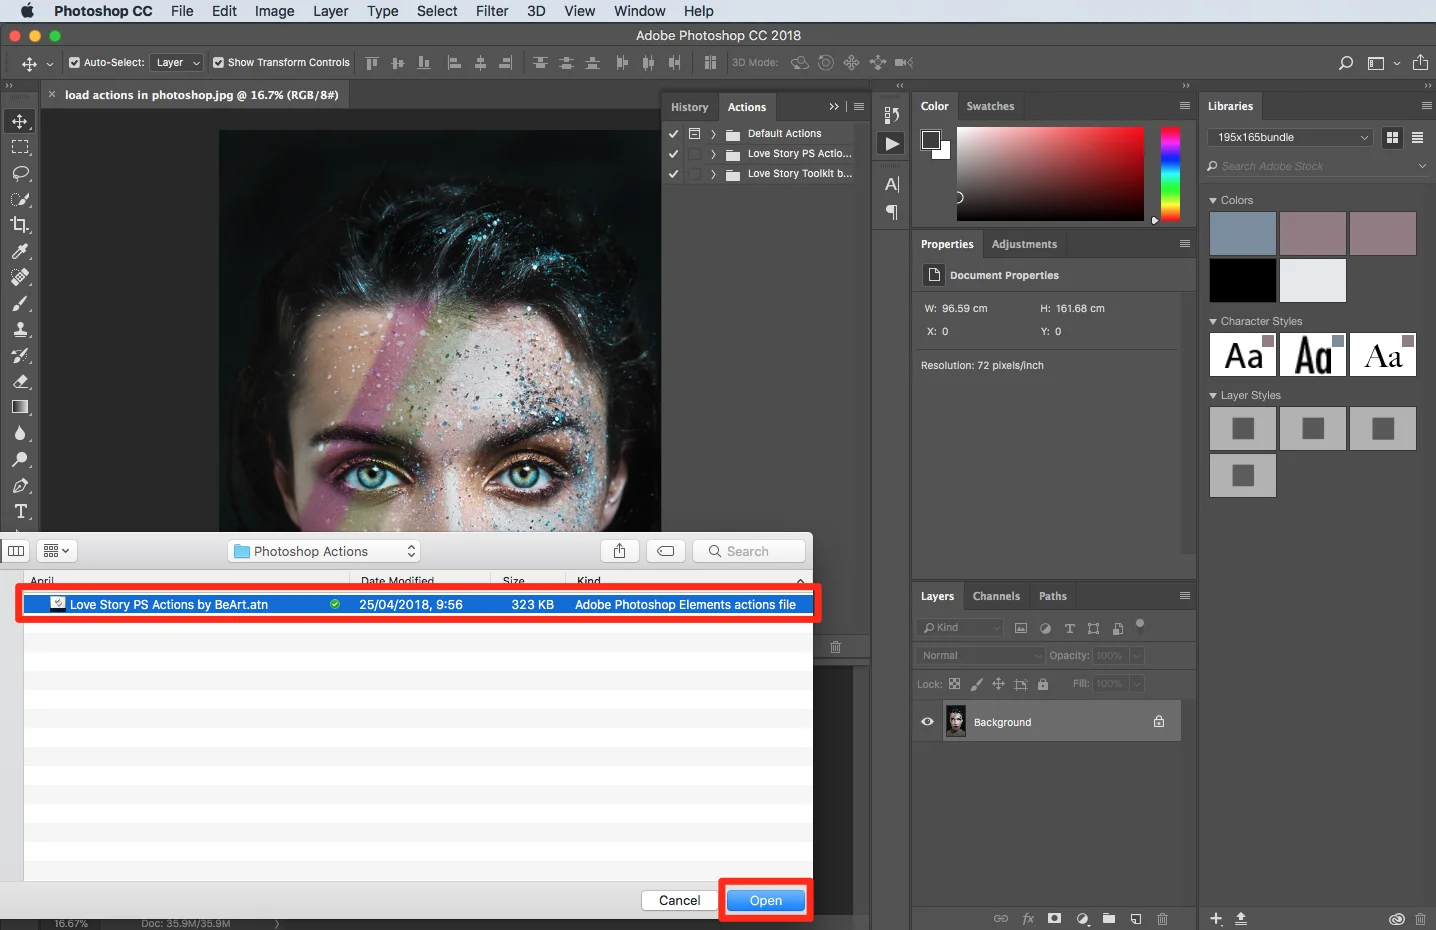This screenshot has width=1436, height=930.
Task: Select the Brush tool
Action: click(20, 303)
